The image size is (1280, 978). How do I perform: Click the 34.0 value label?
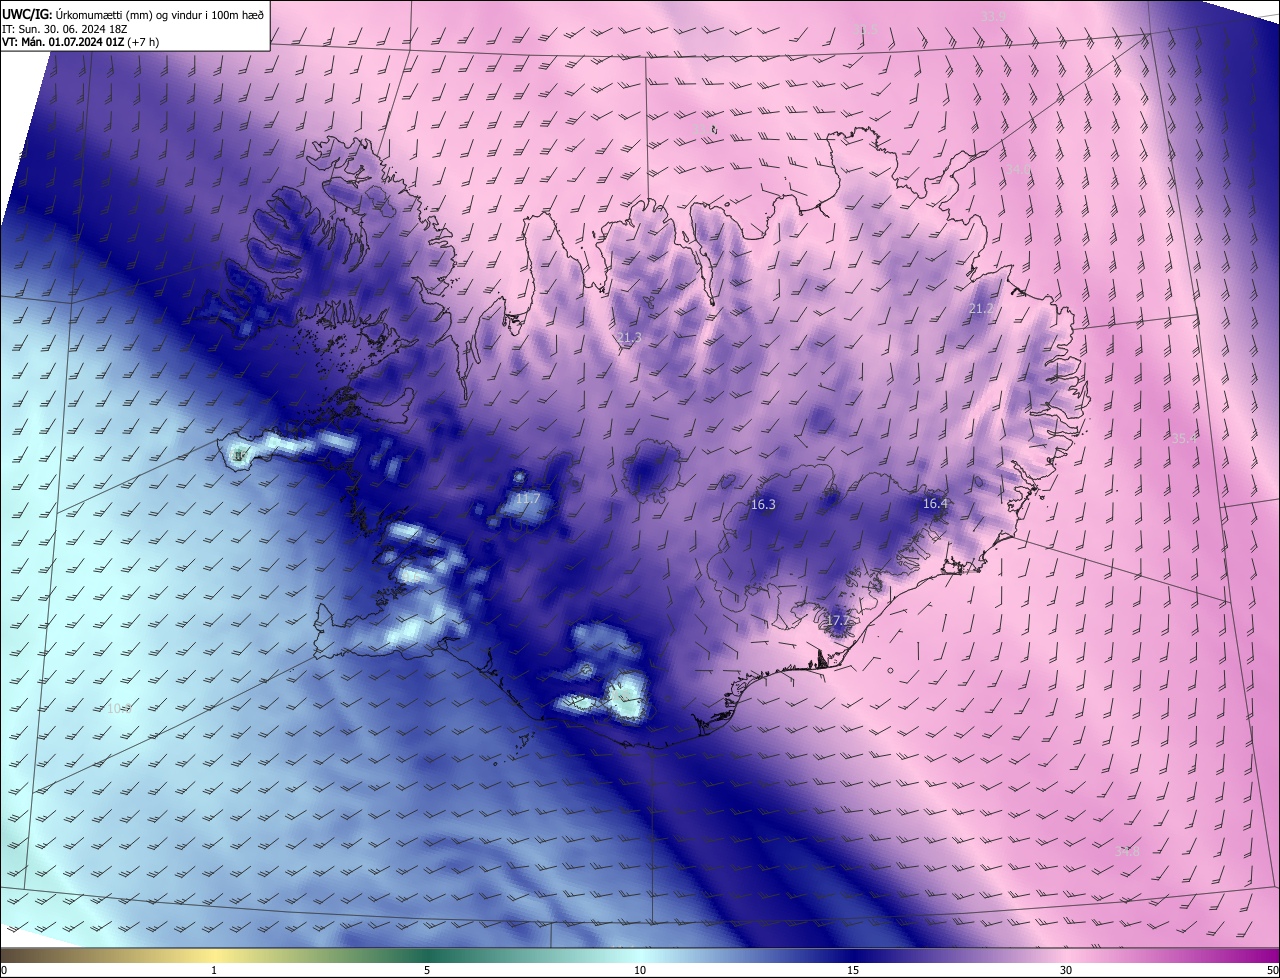[x=1016, y=169]
